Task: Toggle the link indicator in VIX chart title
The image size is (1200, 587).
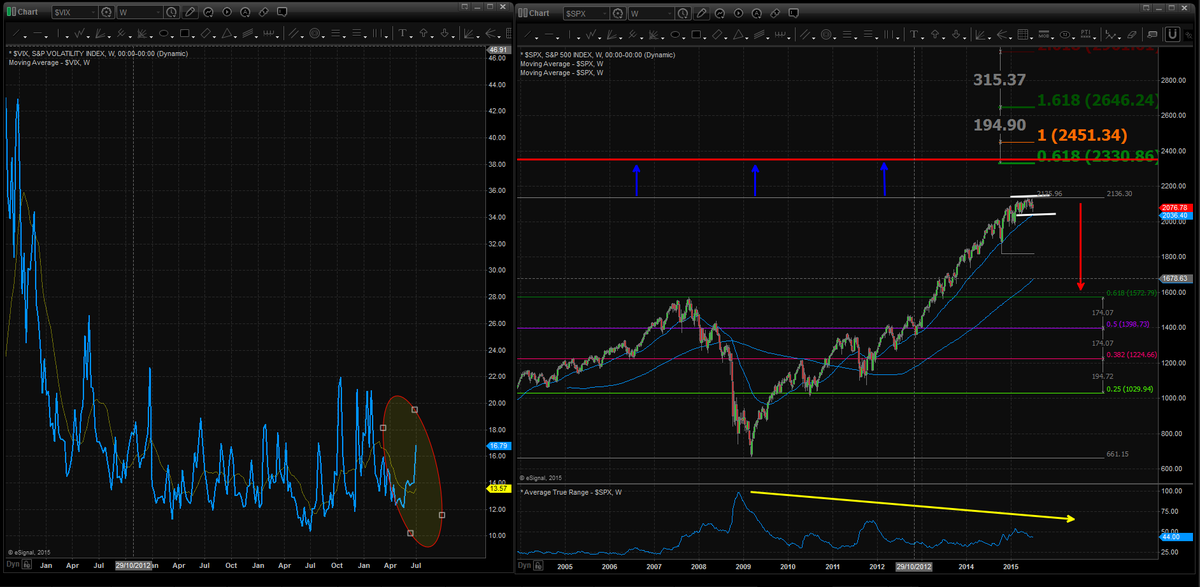Action: (x=11, y=12)
